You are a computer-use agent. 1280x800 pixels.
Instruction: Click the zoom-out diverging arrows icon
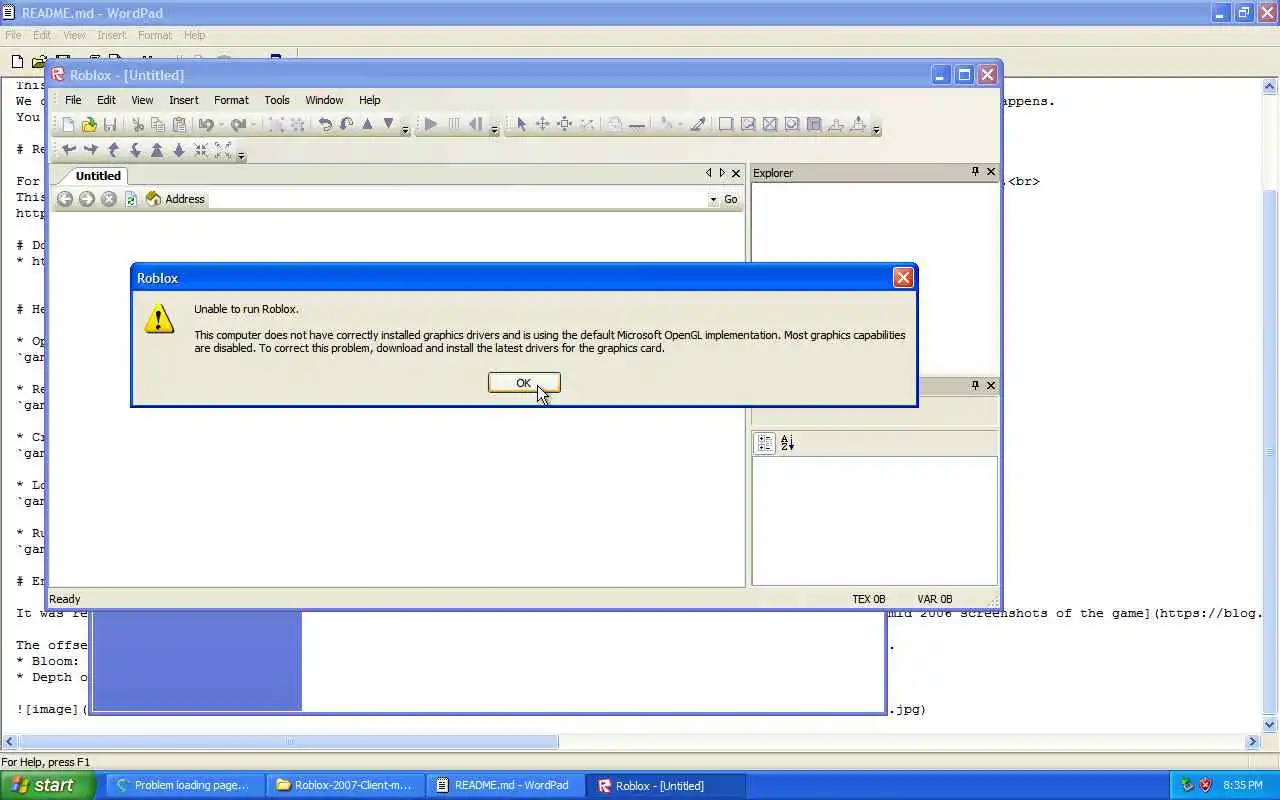click(223, 150)
